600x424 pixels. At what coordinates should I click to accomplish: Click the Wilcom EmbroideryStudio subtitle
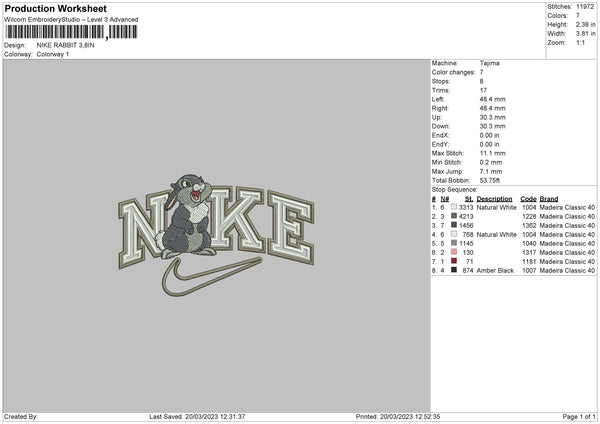[x=71, y=20]
